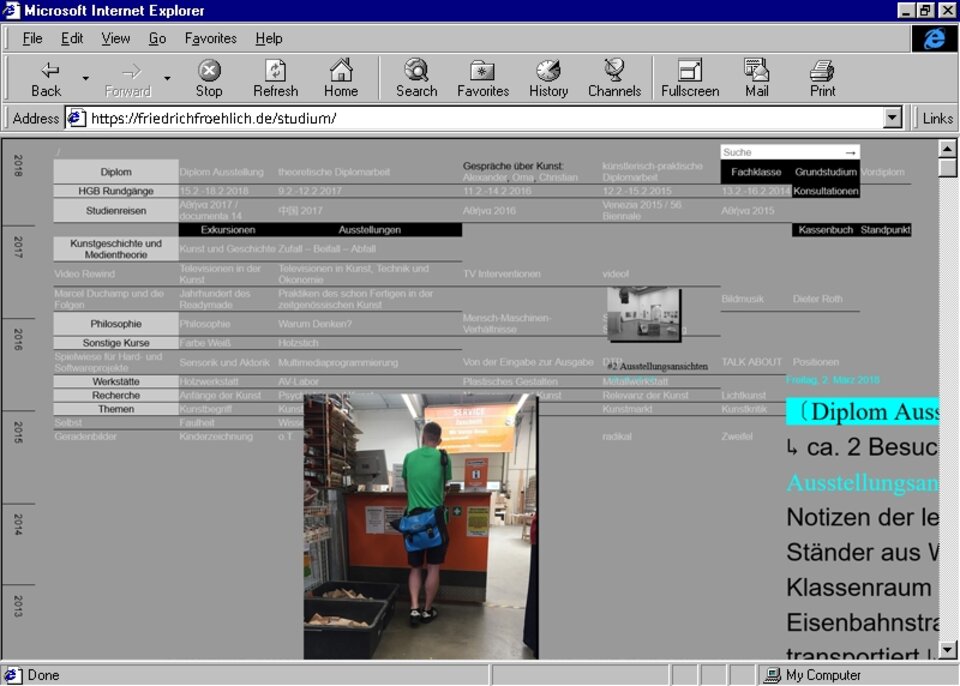
Task: Submit search with the arrow button
Action: pos(850,152)
